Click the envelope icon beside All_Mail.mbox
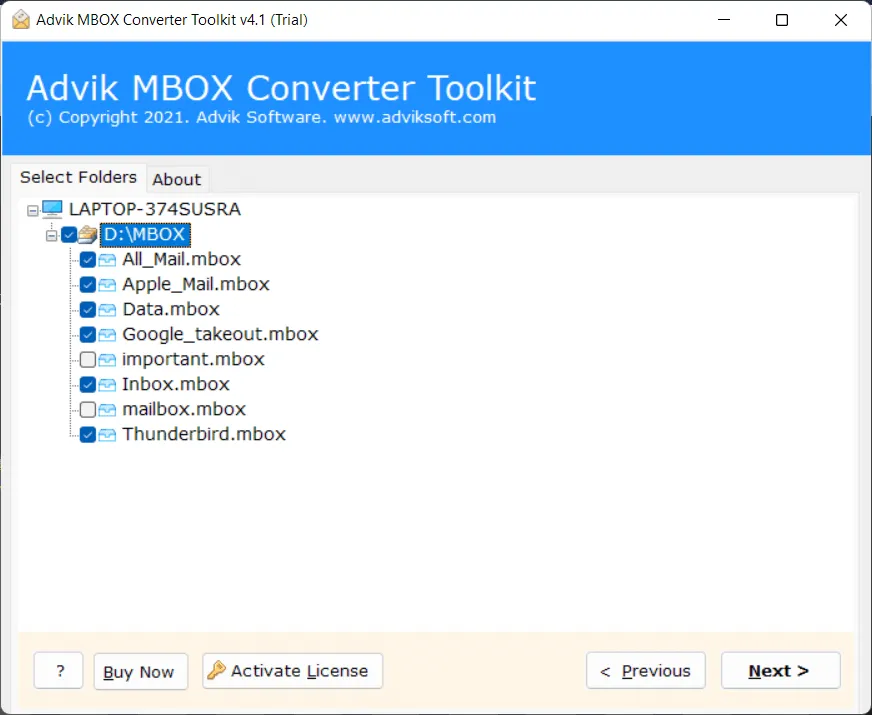This screenshot has width=872, height=715. pos(106,259)
